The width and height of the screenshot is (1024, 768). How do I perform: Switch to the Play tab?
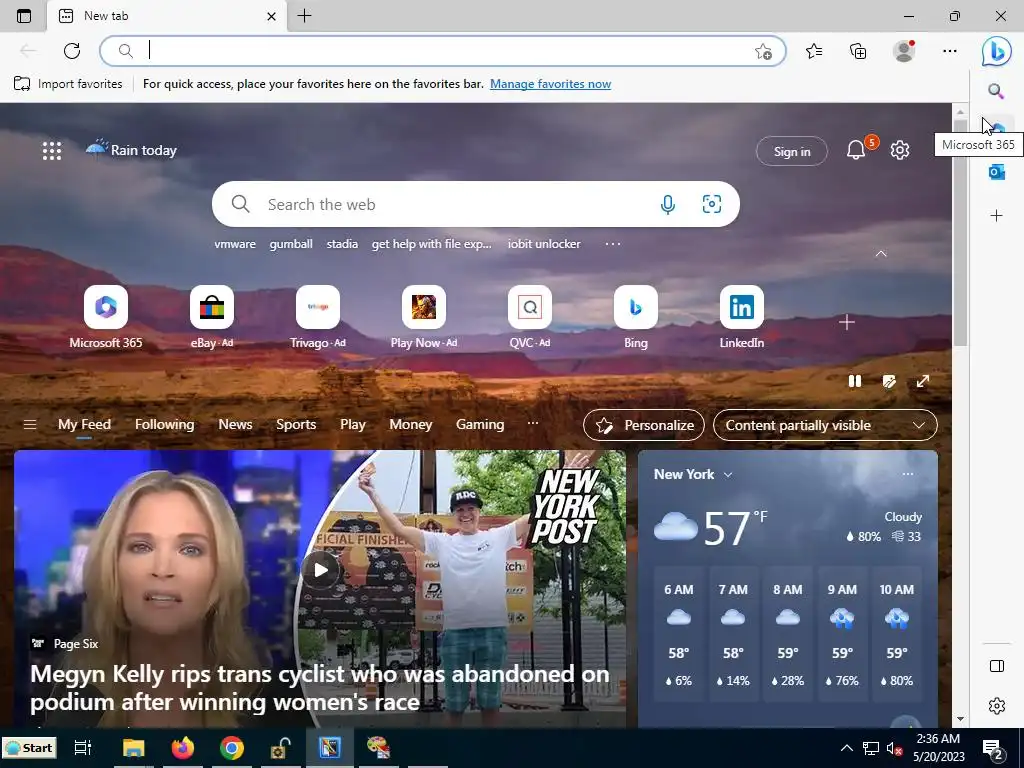(353, 424)
